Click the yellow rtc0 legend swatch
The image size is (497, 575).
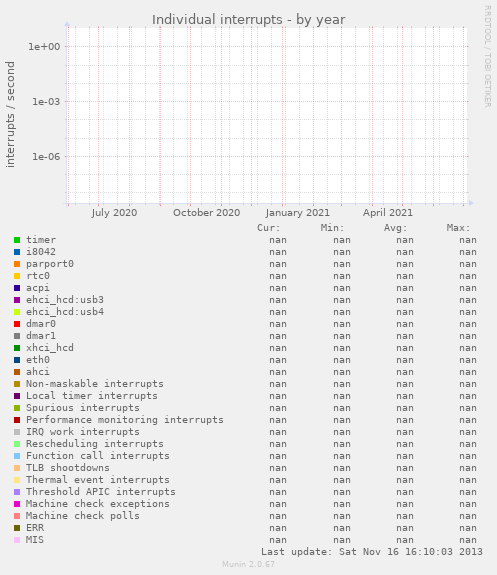tap(17, 276)
